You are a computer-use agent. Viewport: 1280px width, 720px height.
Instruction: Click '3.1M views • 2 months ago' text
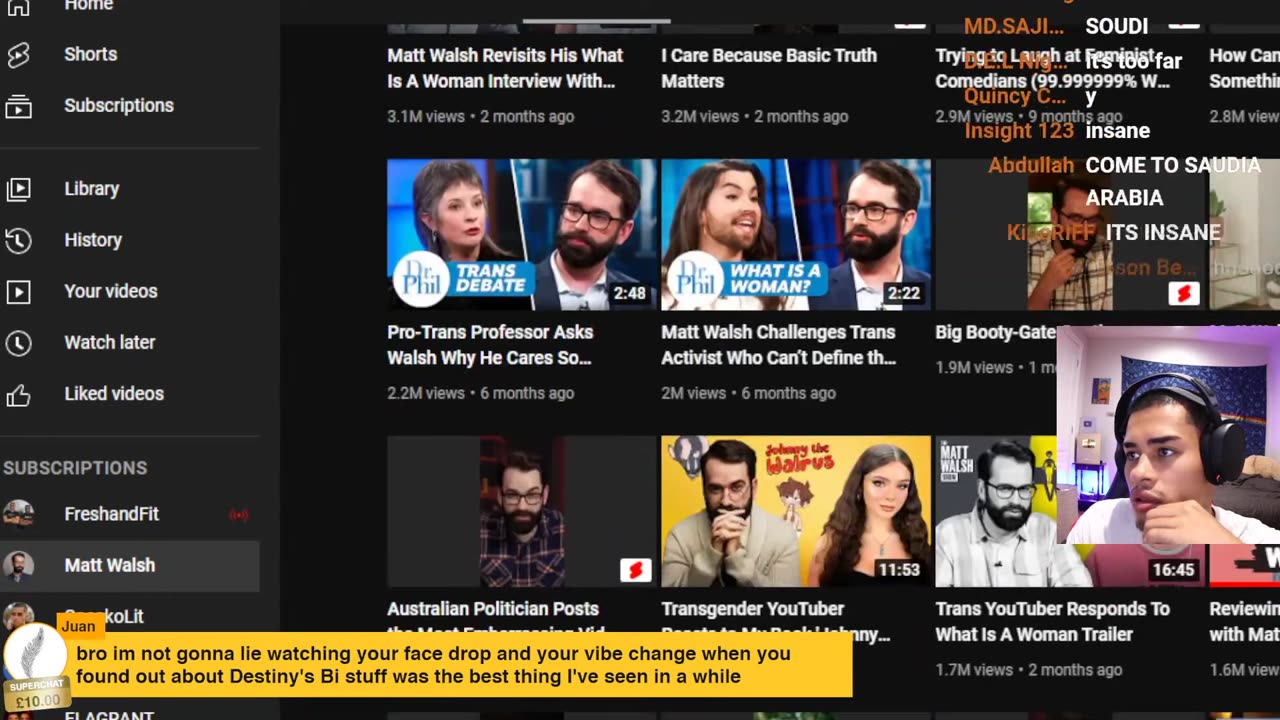click(x=481, y=116)
